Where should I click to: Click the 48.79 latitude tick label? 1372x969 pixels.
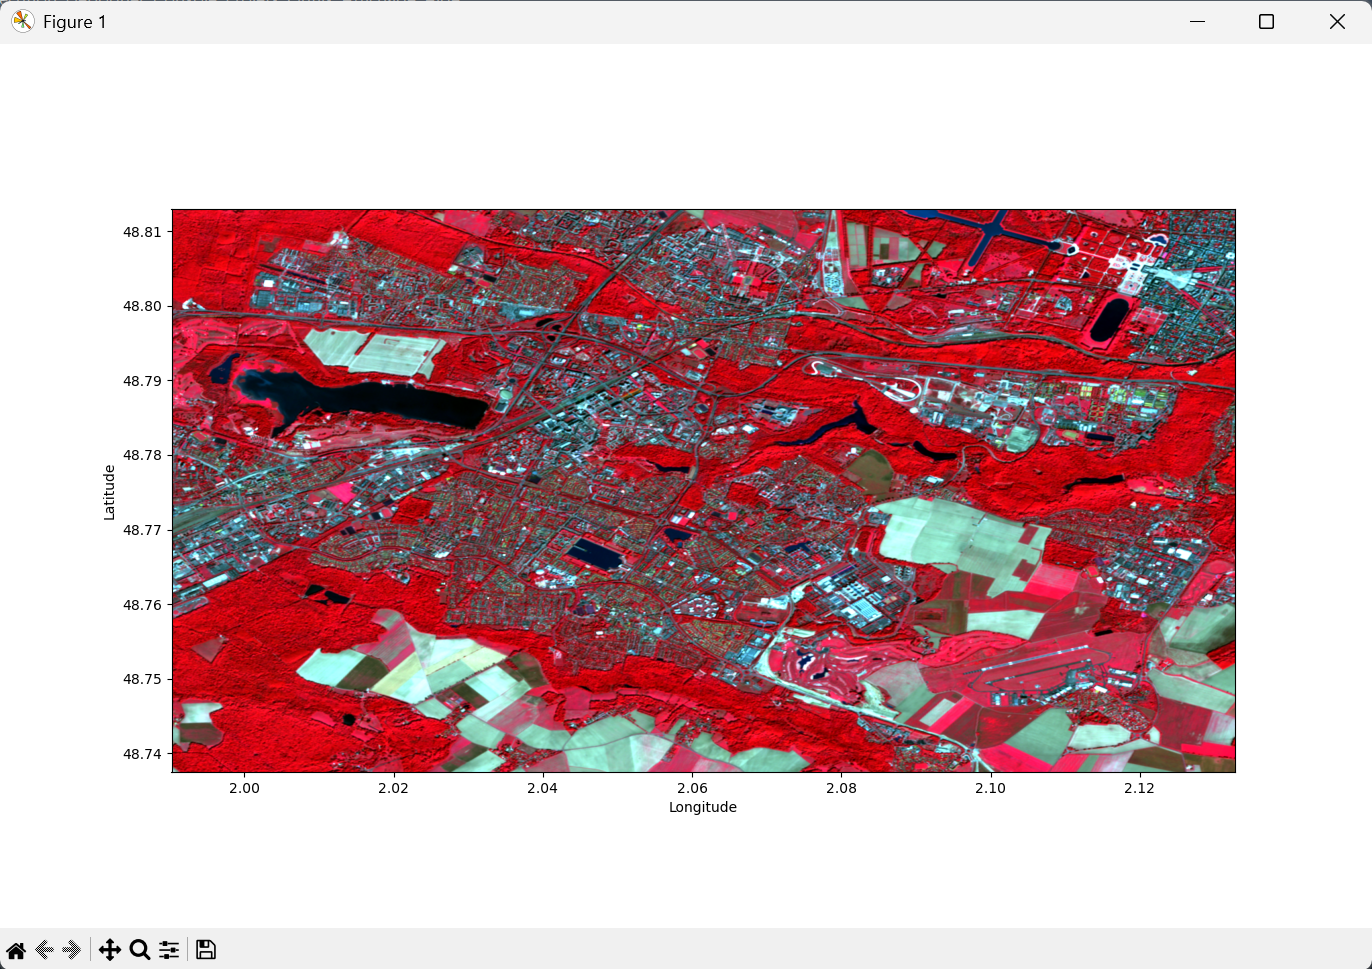pos(142,381)
